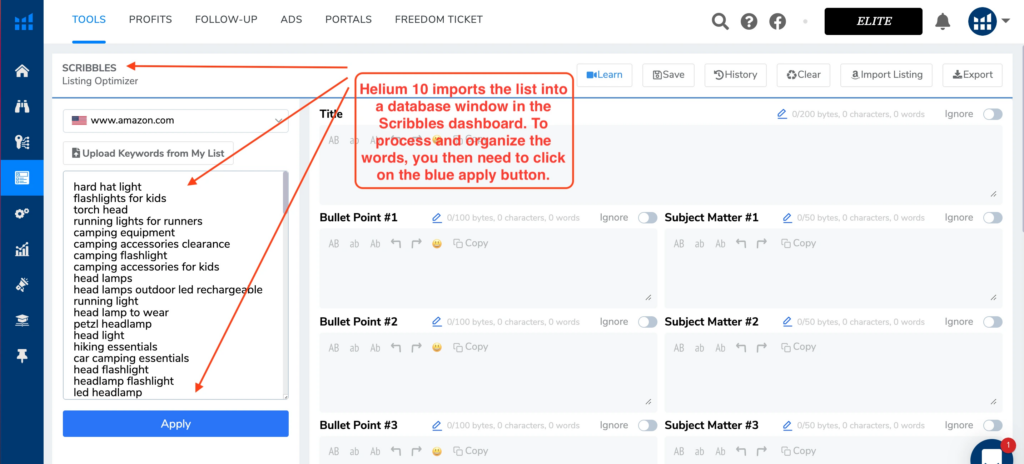Screen dimensions: 1024x464
Task: Redo in the Bullet Point #1 toolbar
Action: (x=416, y=243)
